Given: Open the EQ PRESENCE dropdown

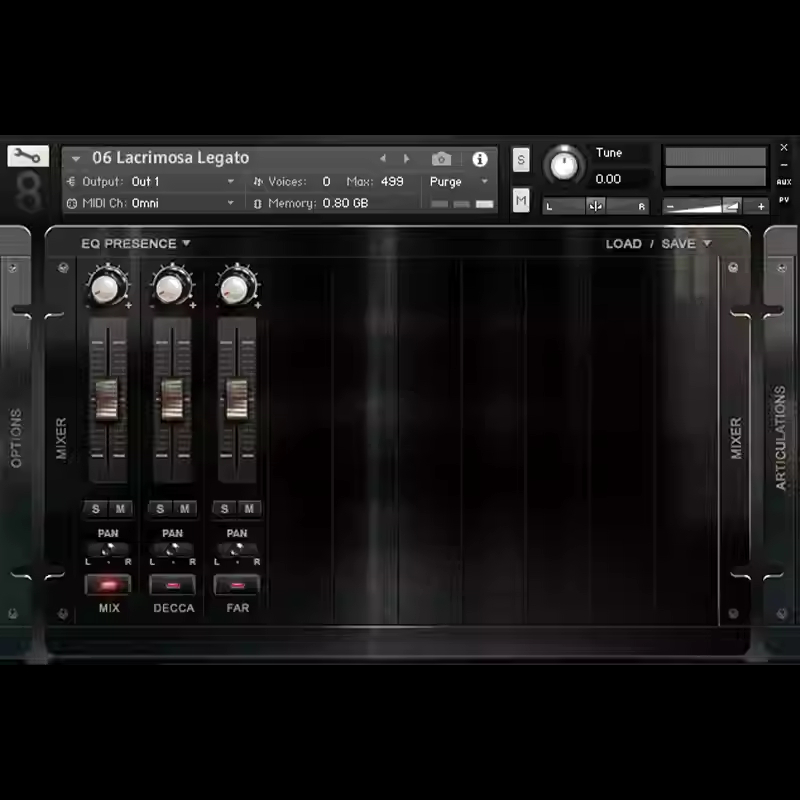Looking at the screenshot, I should [x=136, y=244].
